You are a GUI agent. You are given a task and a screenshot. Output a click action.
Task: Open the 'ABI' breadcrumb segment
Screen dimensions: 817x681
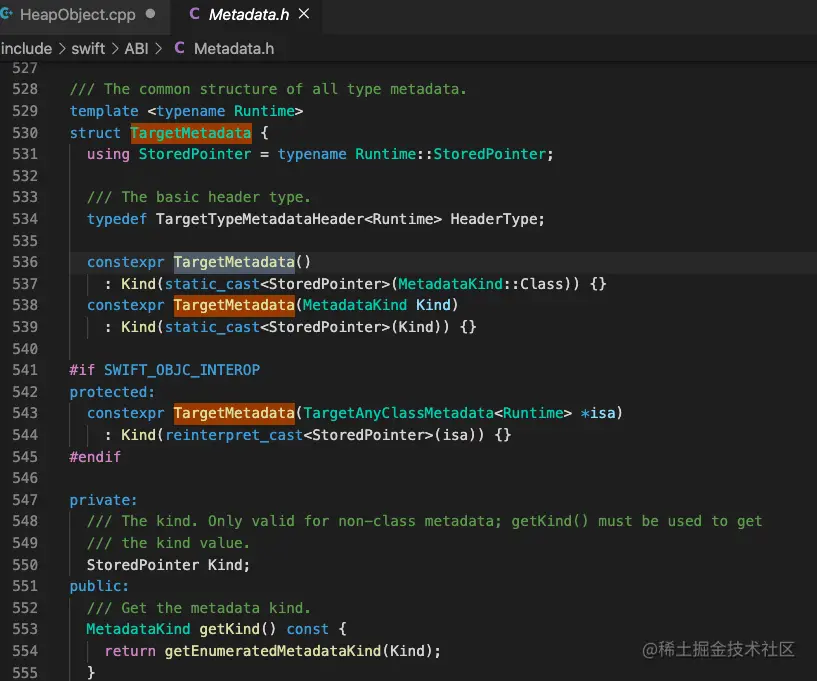(137, 48)
